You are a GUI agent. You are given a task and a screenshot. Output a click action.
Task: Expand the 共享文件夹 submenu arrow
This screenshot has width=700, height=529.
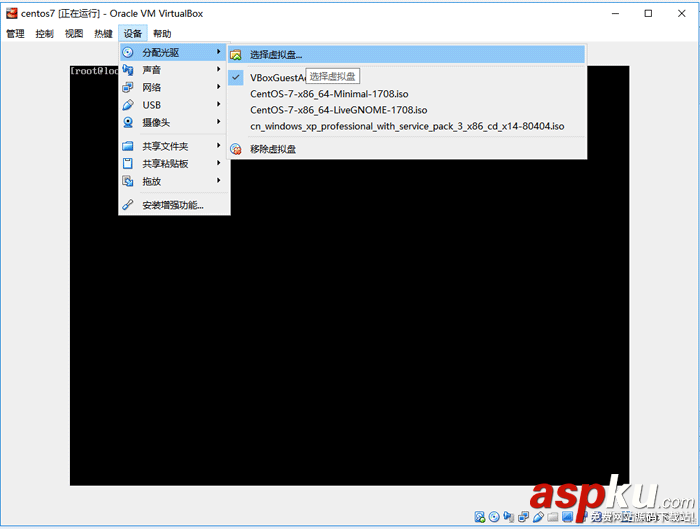(219, 146)
